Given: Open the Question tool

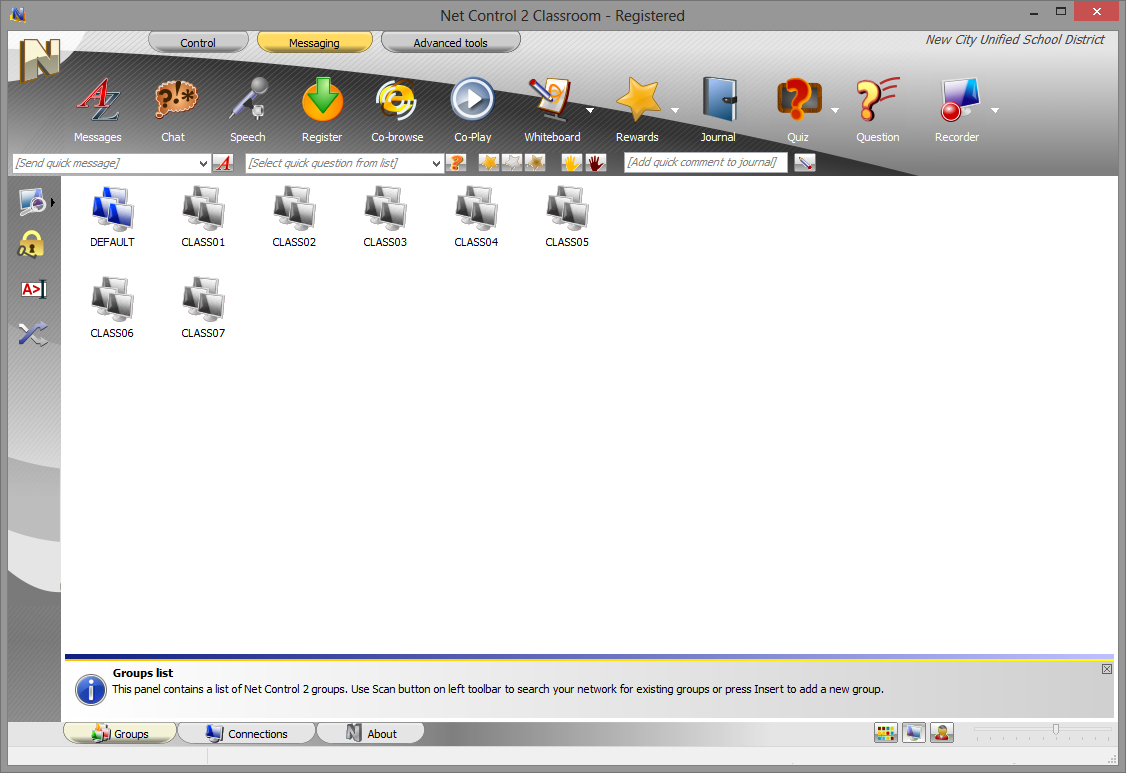Looking at the screenshot, I should pos(878,110).
